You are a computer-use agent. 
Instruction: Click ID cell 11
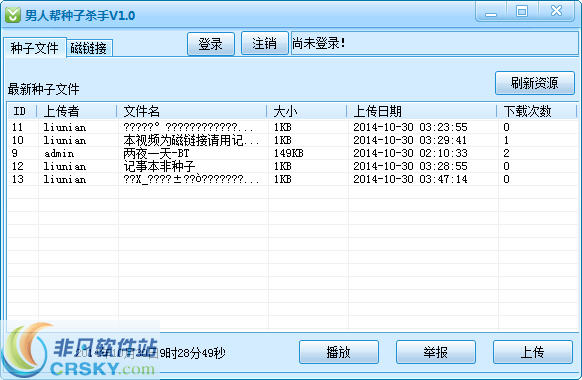17,127
